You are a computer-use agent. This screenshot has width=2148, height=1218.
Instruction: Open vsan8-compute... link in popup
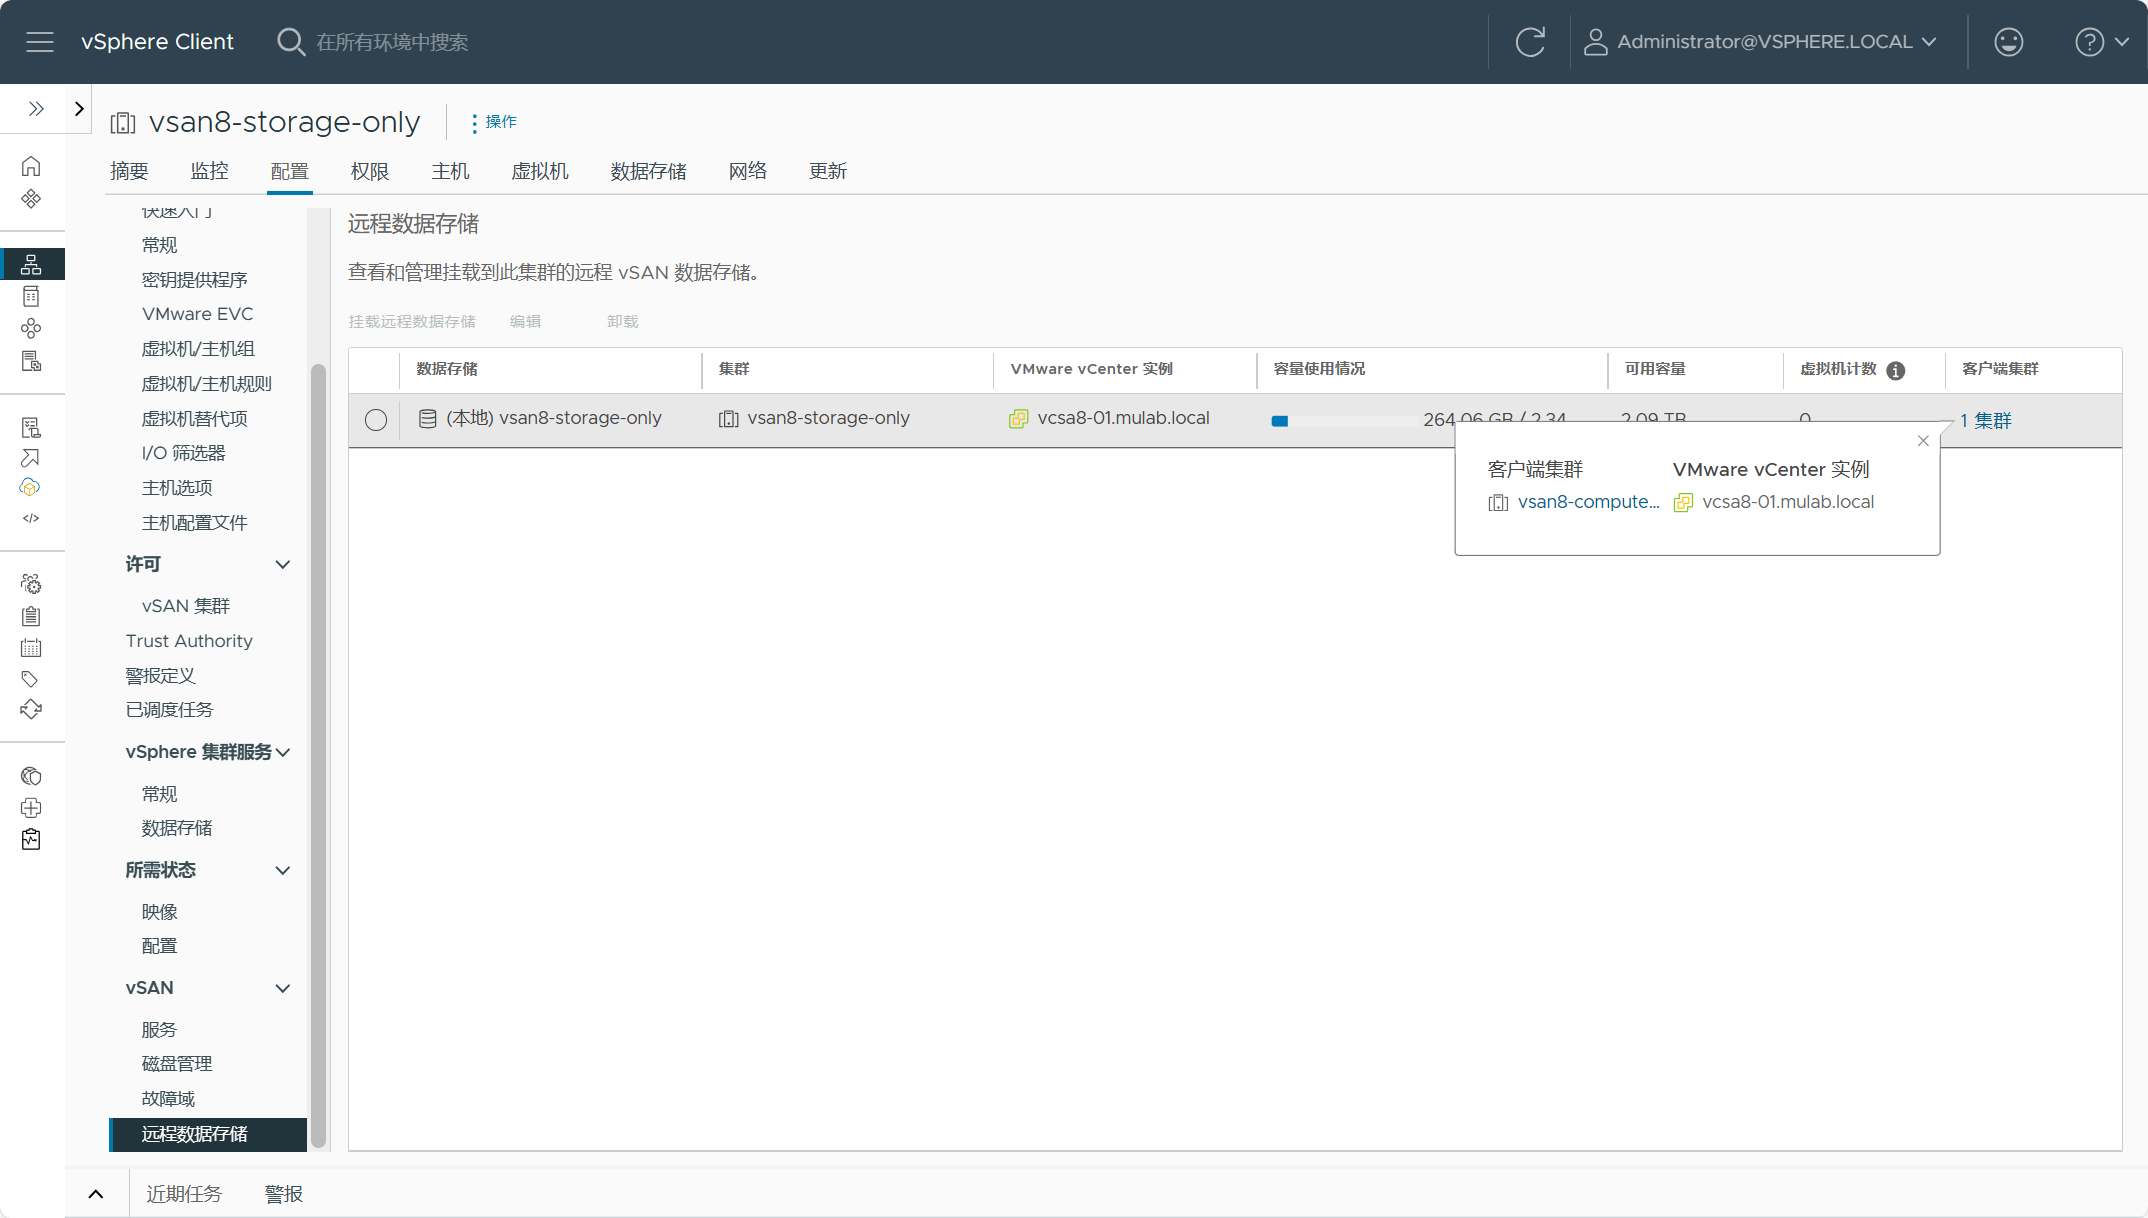point(1588,502)
